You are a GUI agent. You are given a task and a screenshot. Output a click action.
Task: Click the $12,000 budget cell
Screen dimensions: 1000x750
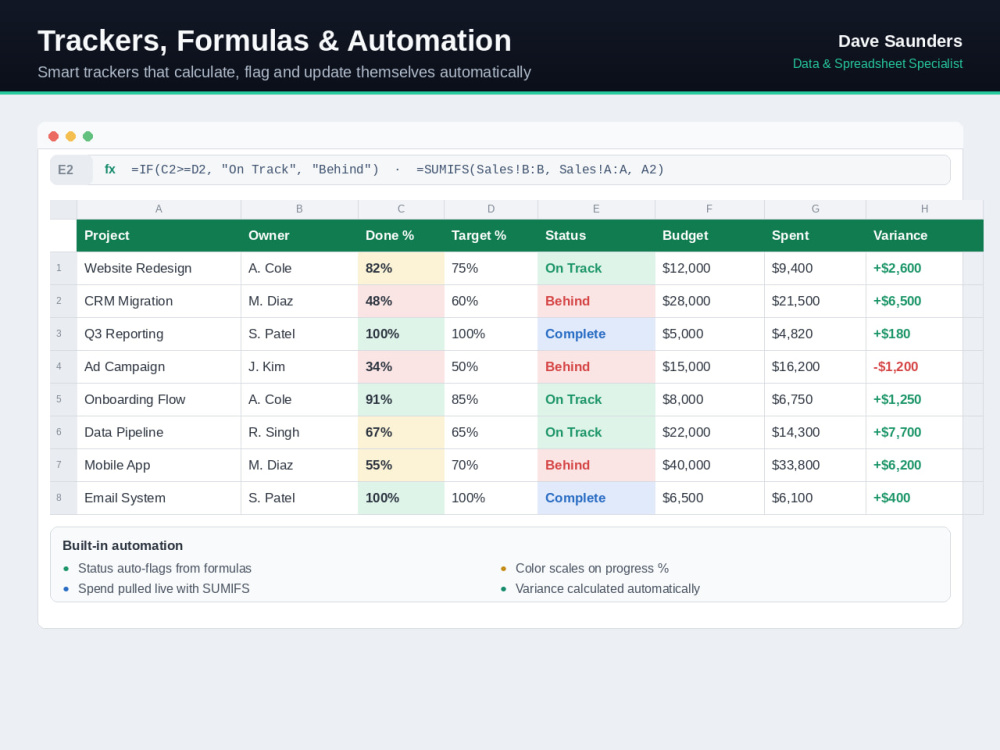tap(709, 268)
